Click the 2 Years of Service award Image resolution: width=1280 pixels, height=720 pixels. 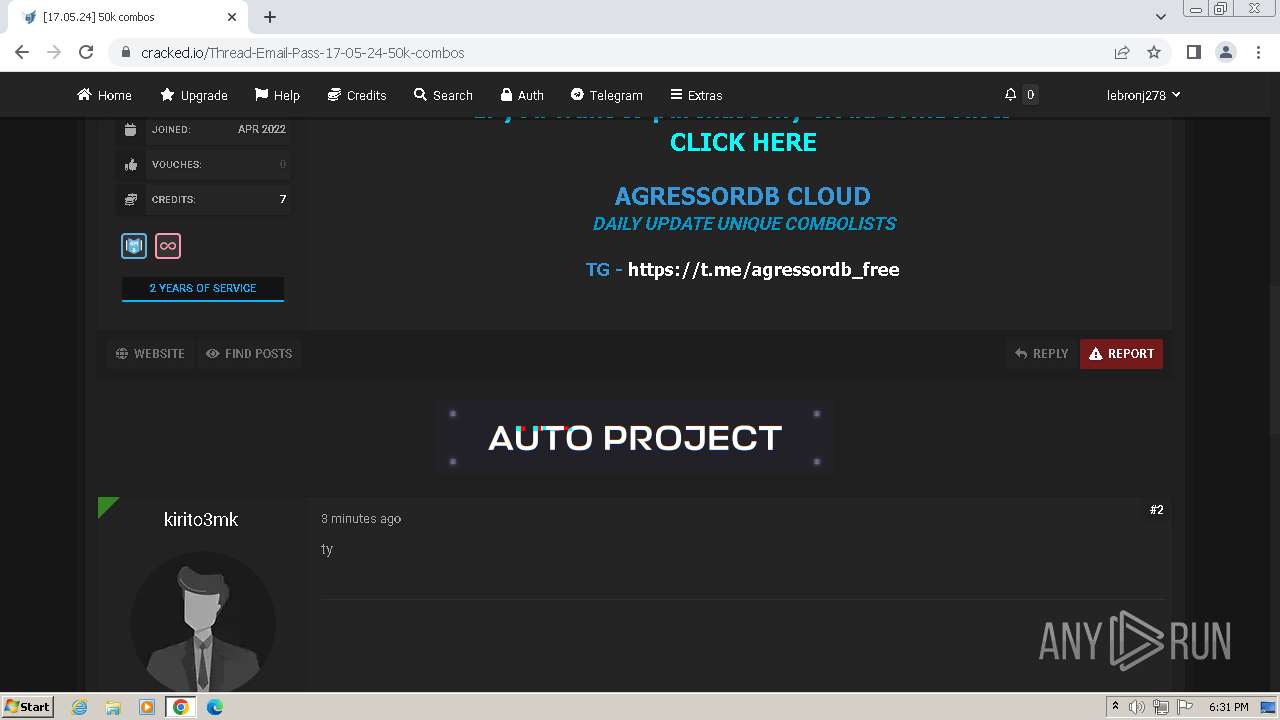point(203,288)
